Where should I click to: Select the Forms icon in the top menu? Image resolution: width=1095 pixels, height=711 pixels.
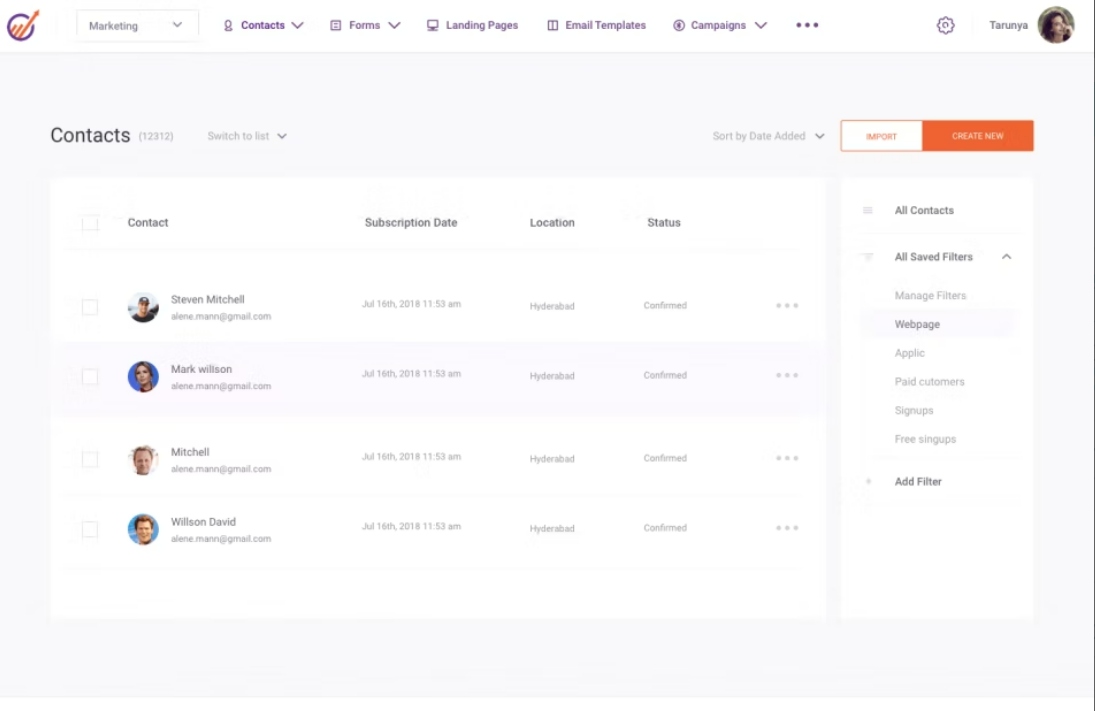pos(334,24)
